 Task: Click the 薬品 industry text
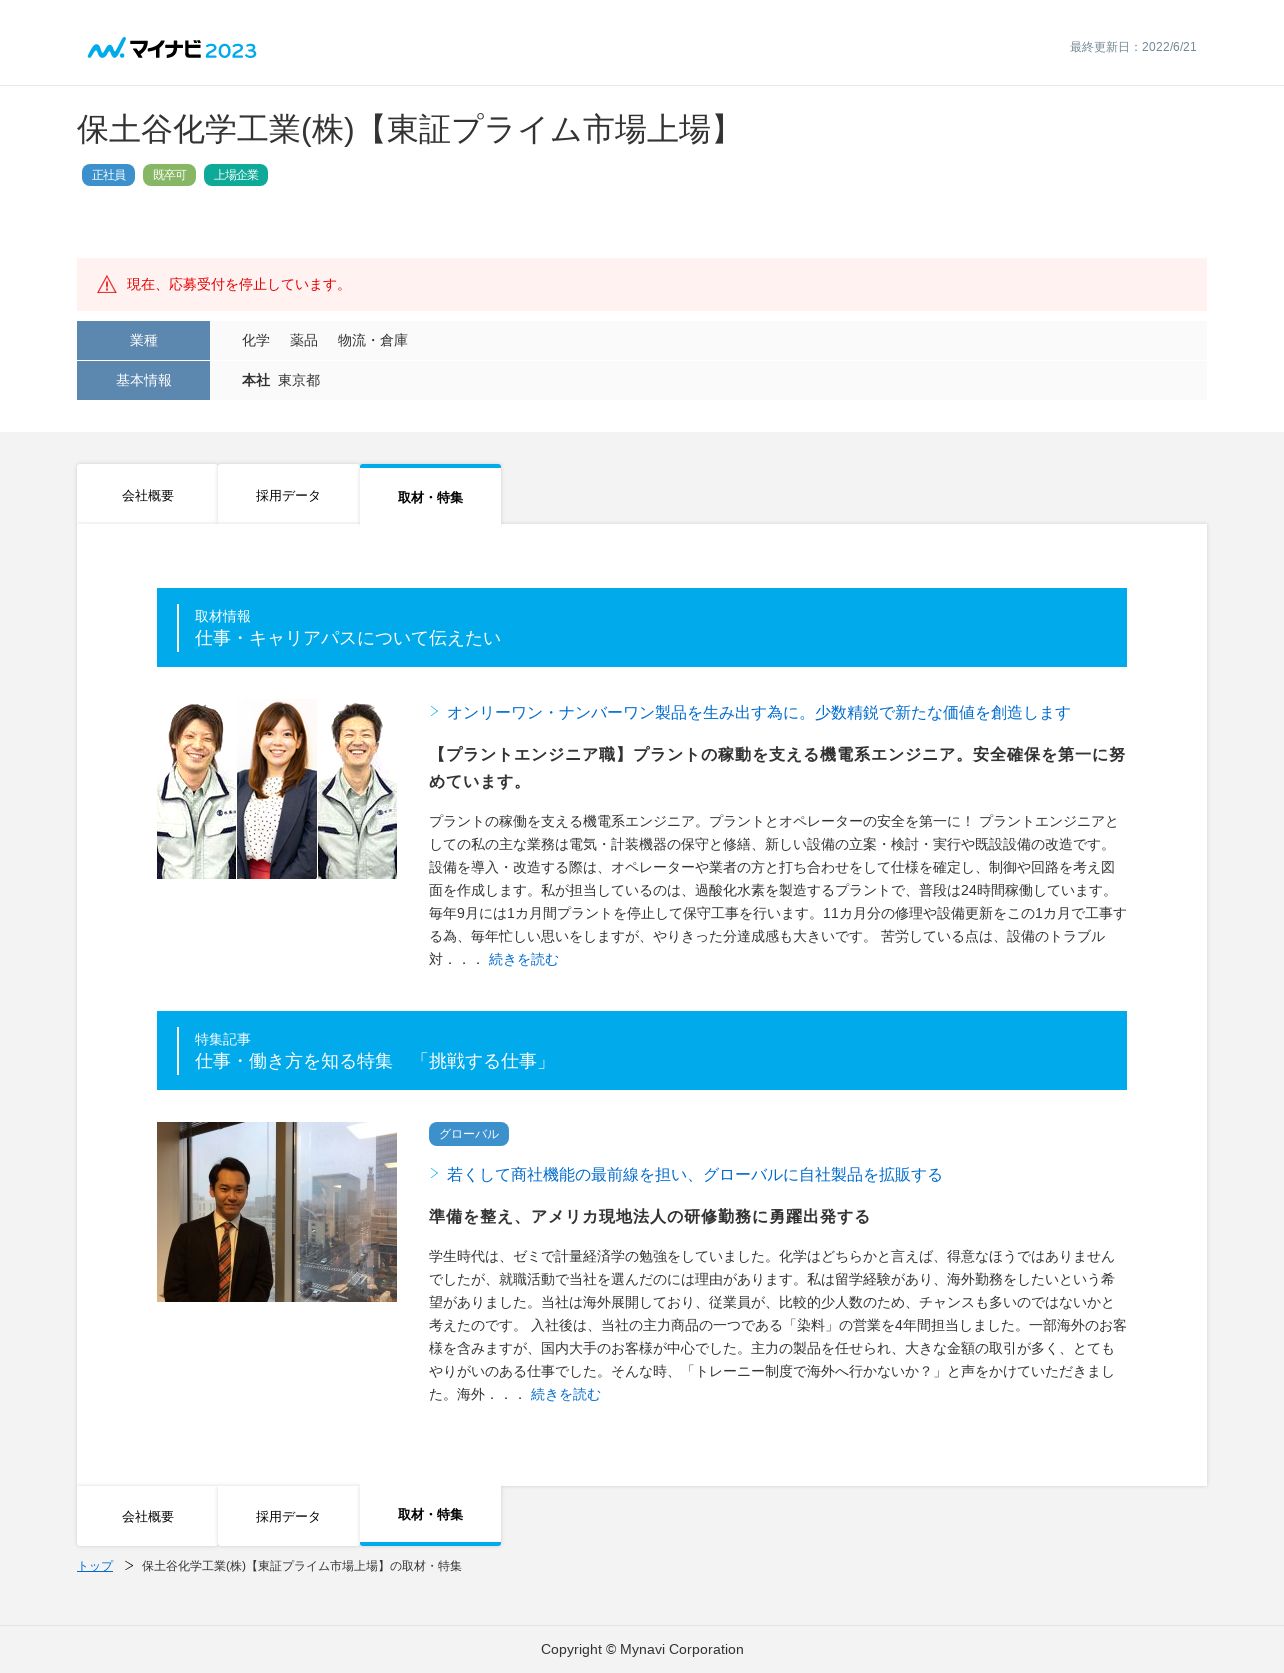pyautogui.click(x=304, y=341)
